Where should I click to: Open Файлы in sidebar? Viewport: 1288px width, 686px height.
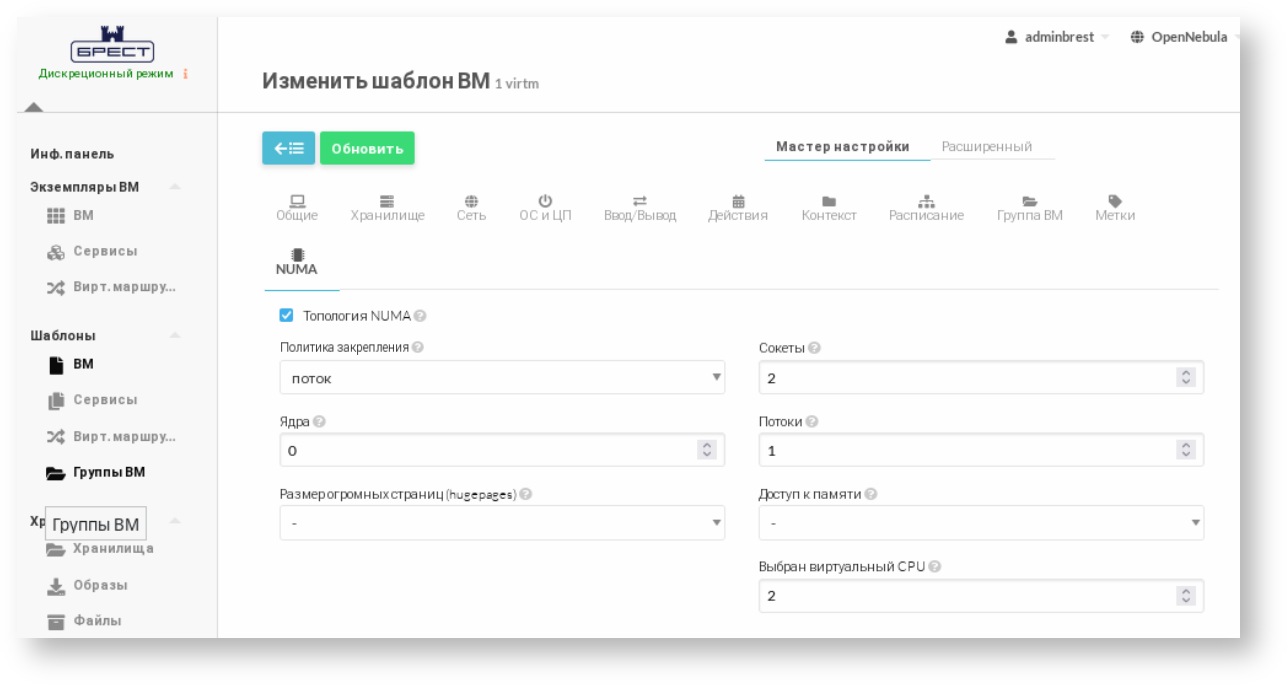(x=84, y=621)
